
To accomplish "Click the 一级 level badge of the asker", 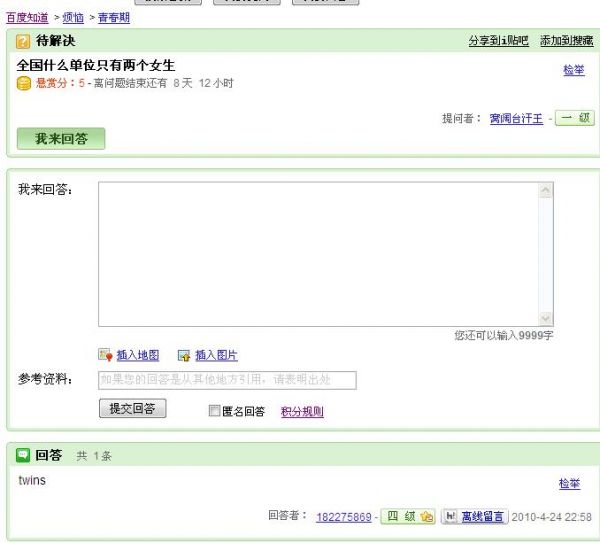I will click(x=575, y=118).
